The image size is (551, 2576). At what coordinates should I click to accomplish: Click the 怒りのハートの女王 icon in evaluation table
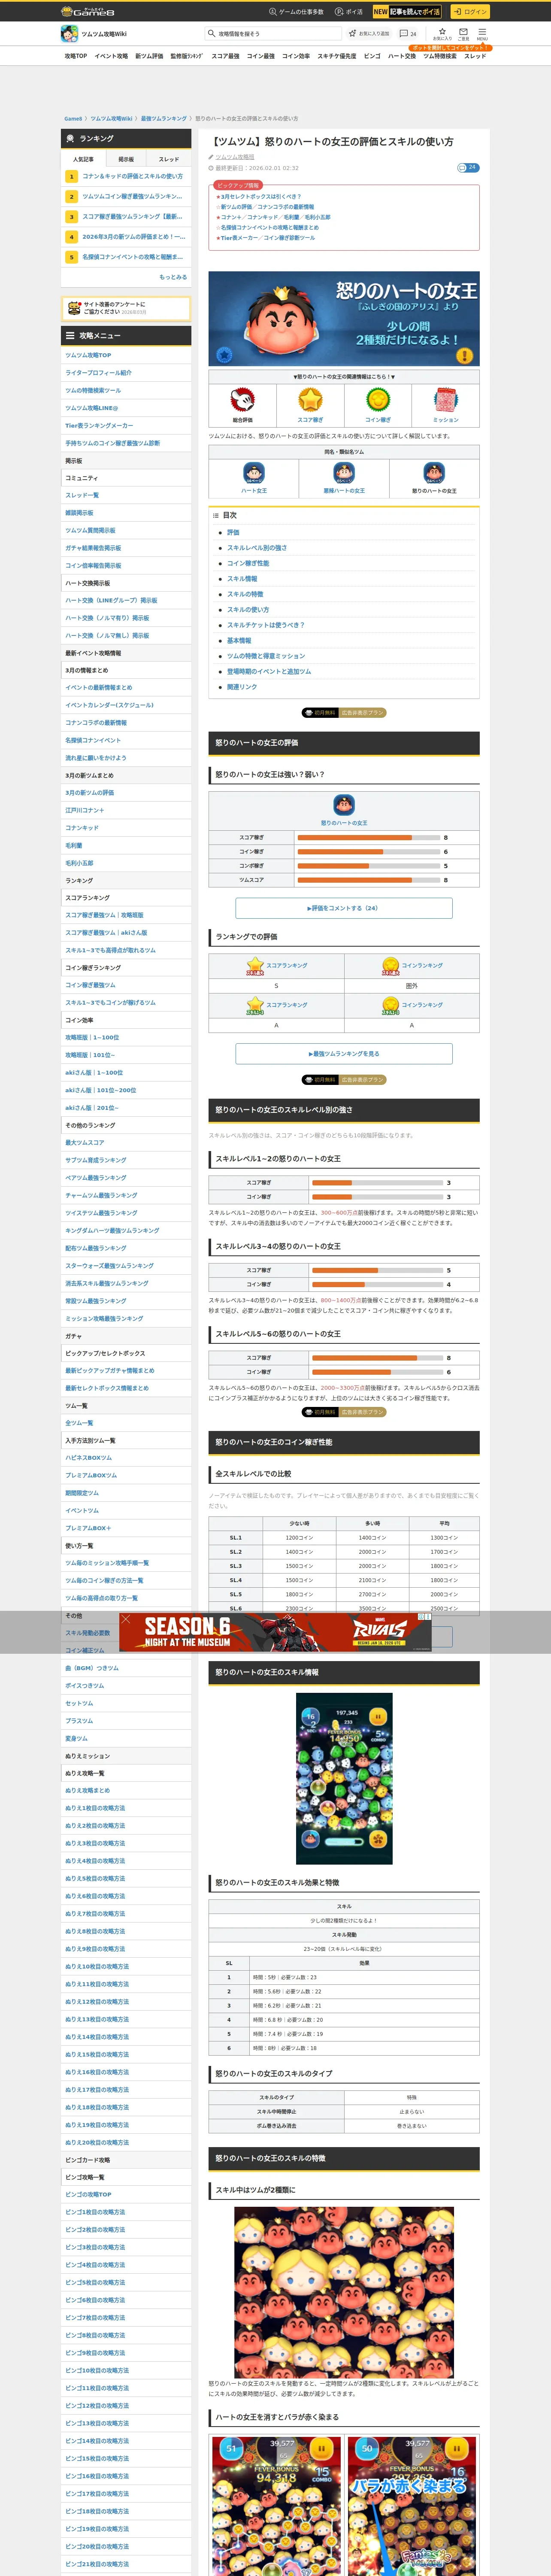point(344,805)
